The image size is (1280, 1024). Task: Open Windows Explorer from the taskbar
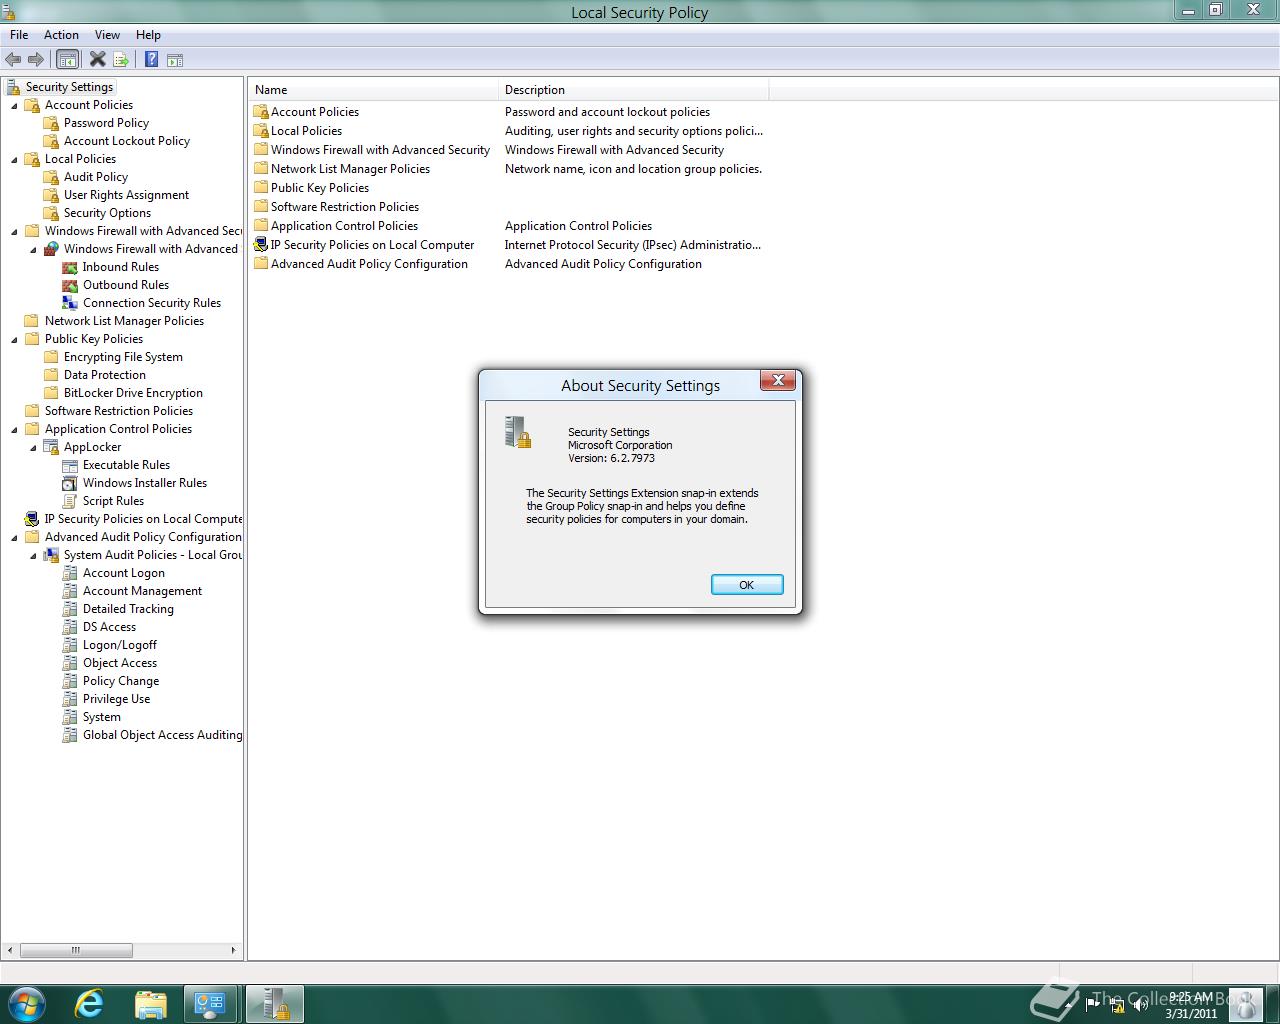coord(150,1004)
